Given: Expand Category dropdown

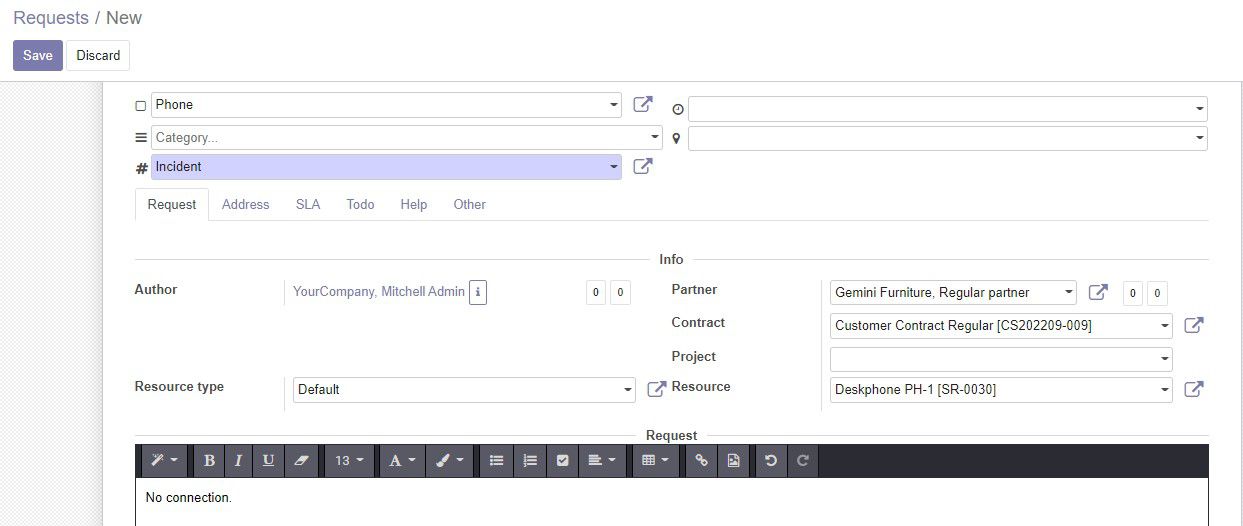Looking at the screenshot, I should [655, 137].
